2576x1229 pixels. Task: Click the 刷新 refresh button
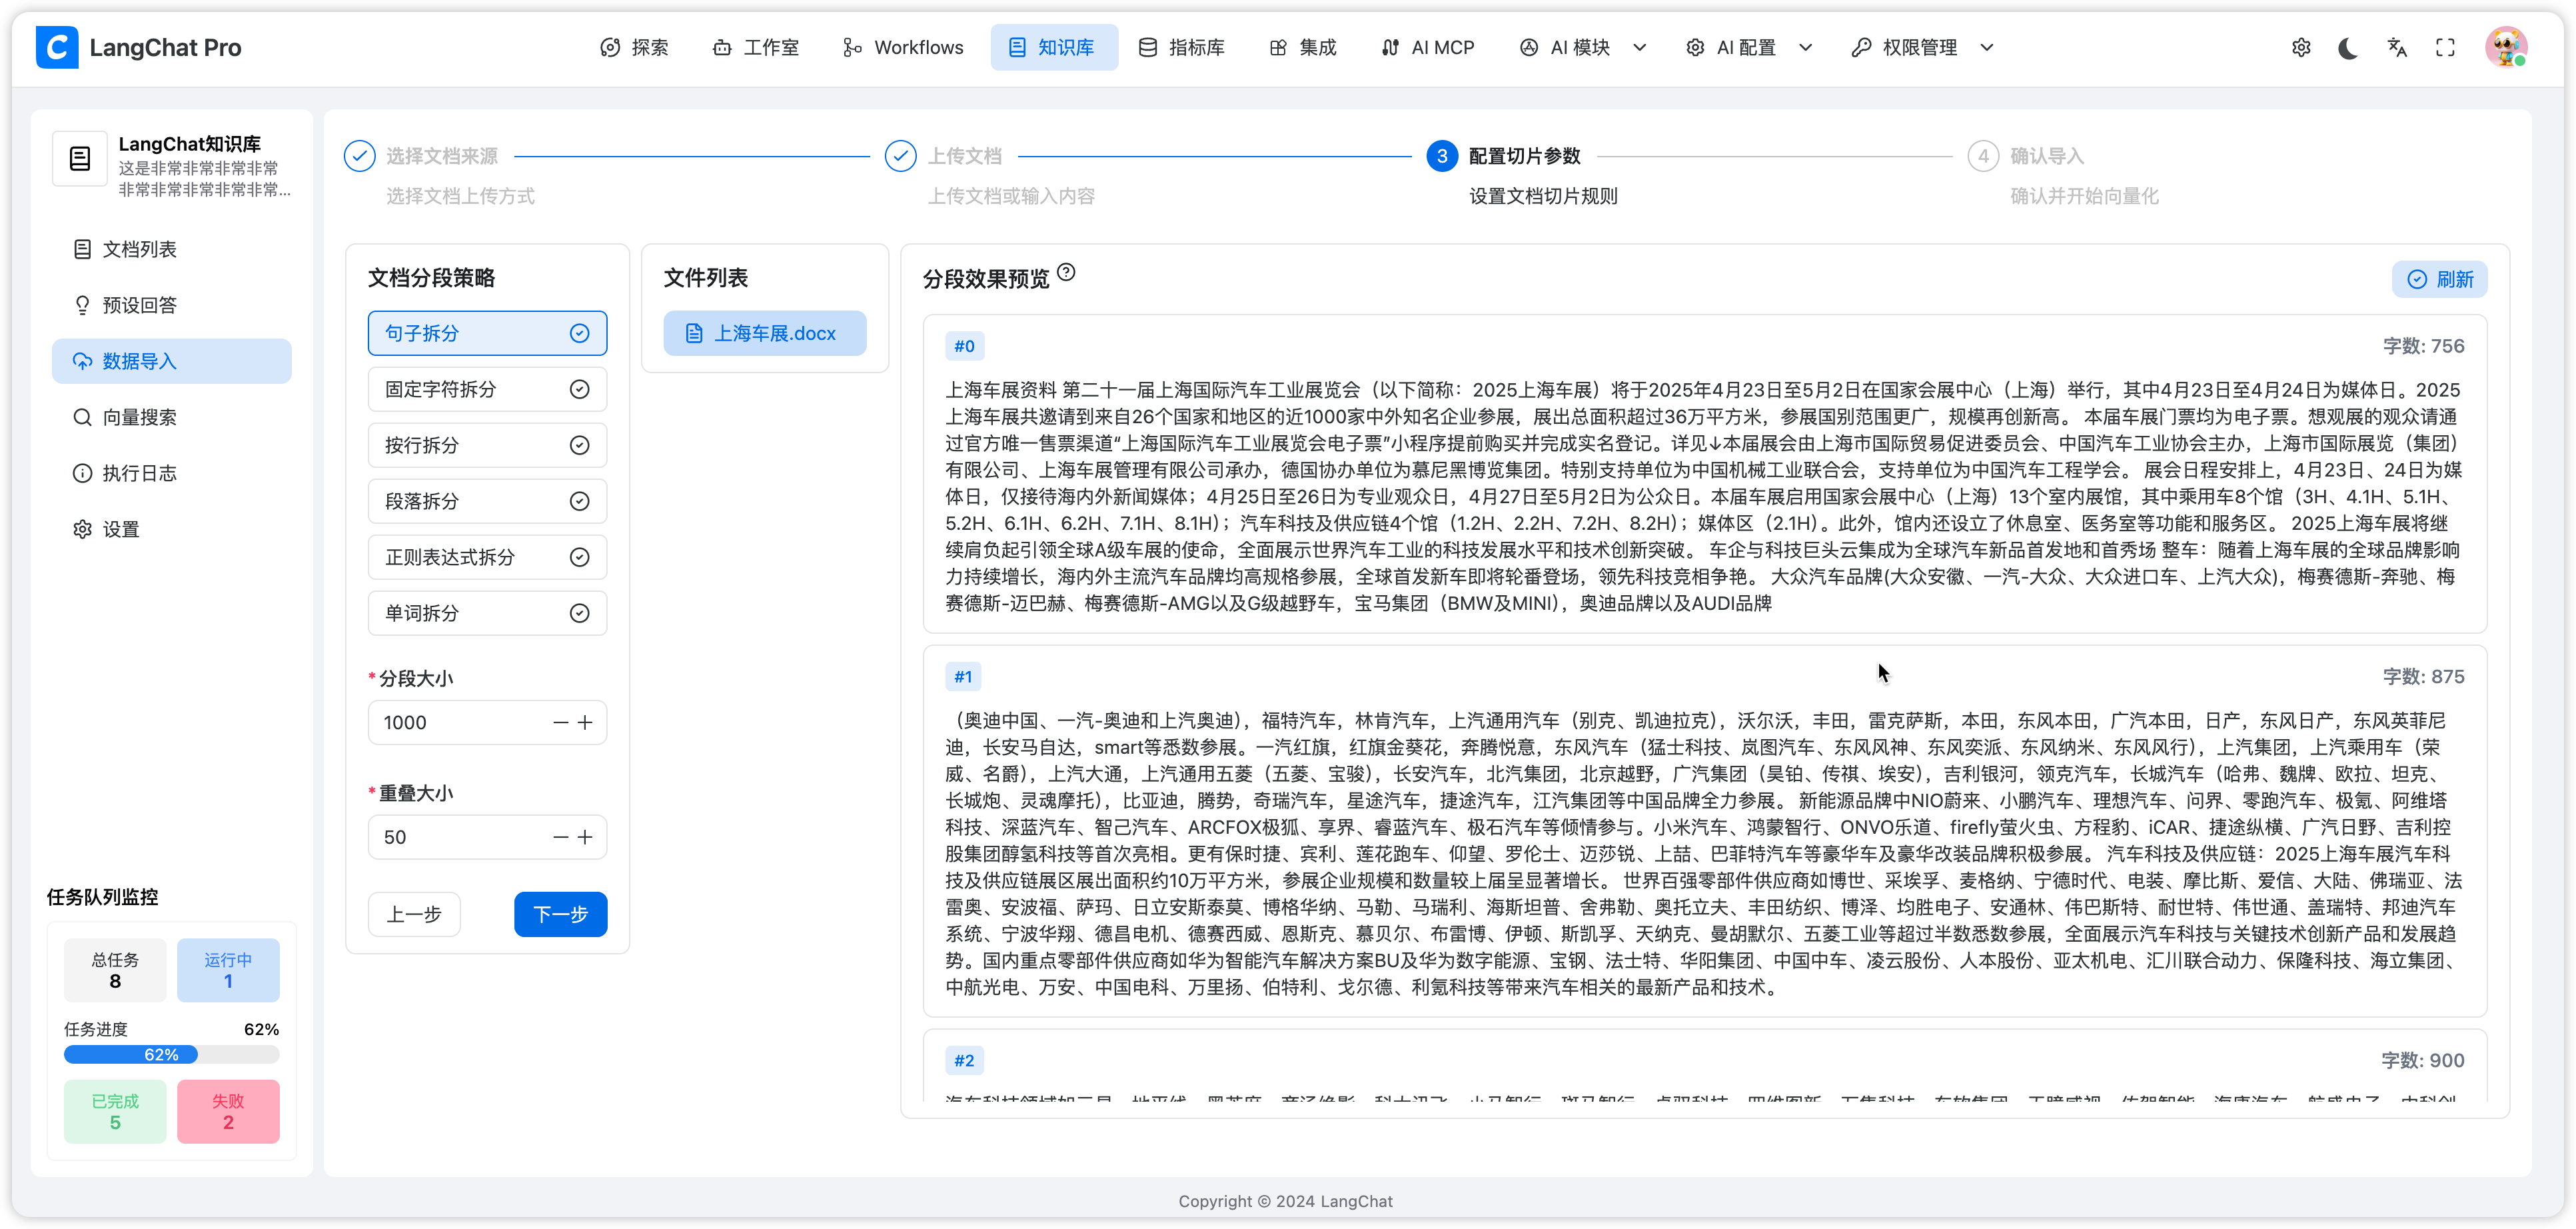(2439, 279)
